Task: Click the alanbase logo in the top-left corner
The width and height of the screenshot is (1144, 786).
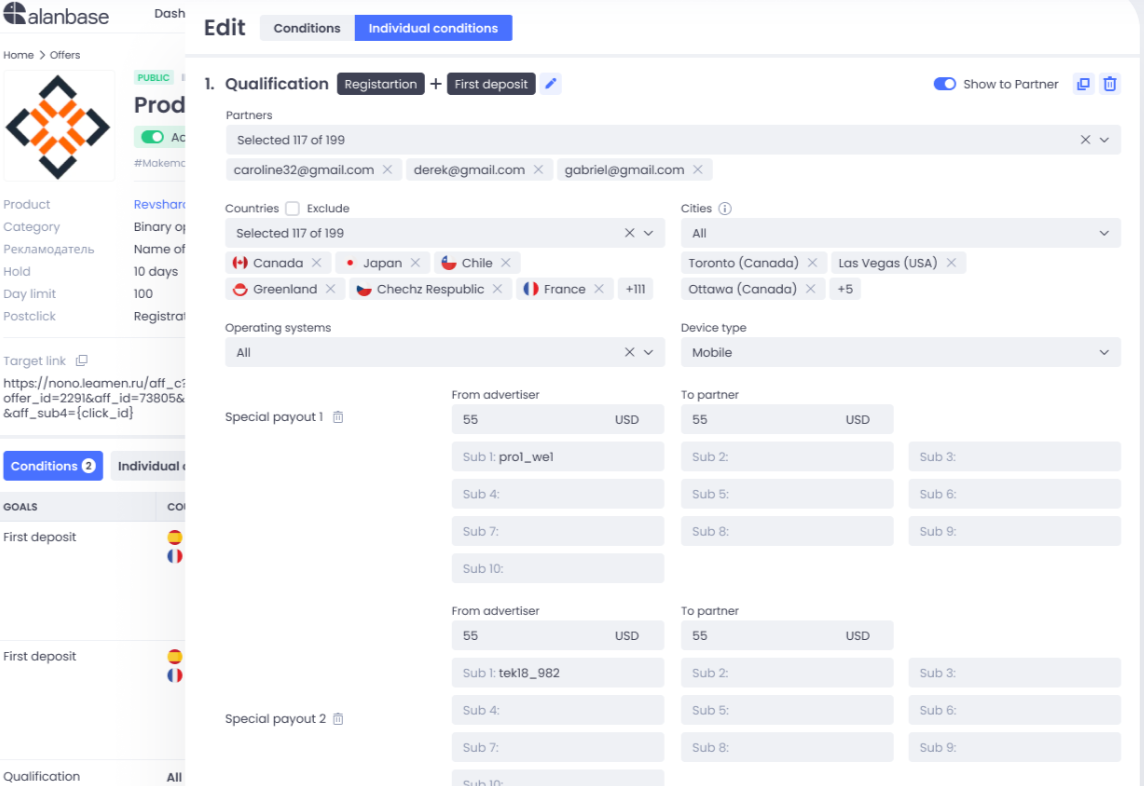Action: tap(55, 15)
